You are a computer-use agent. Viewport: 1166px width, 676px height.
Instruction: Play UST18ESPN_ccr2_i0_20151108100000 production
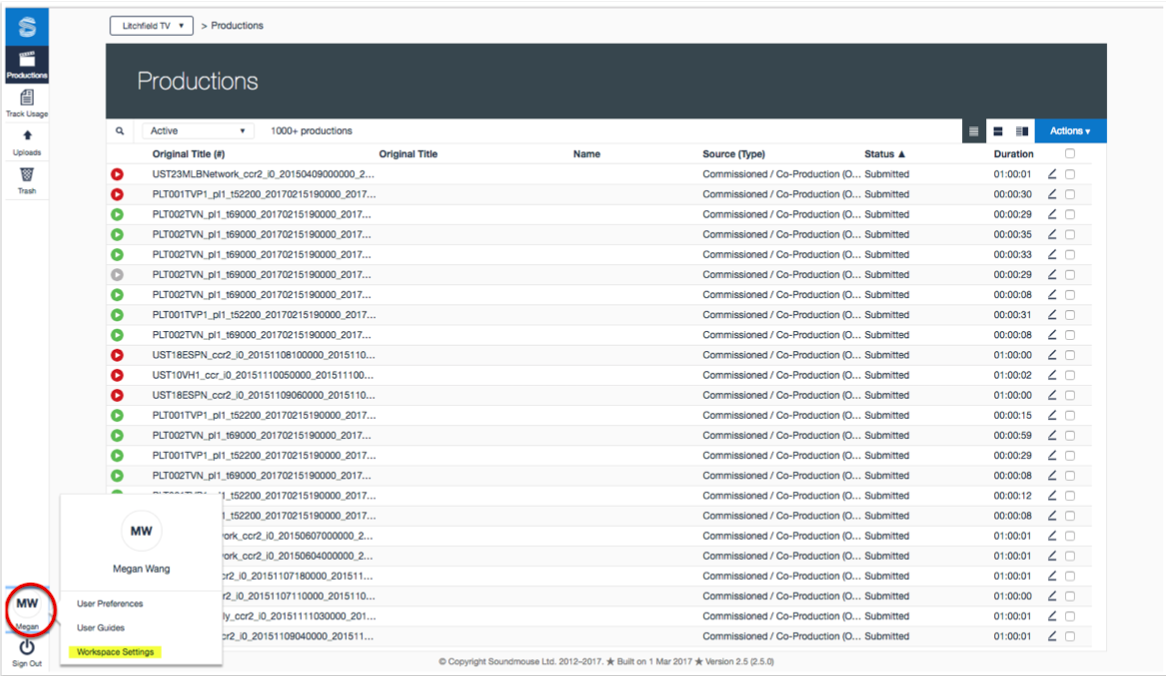coord(117,355)
